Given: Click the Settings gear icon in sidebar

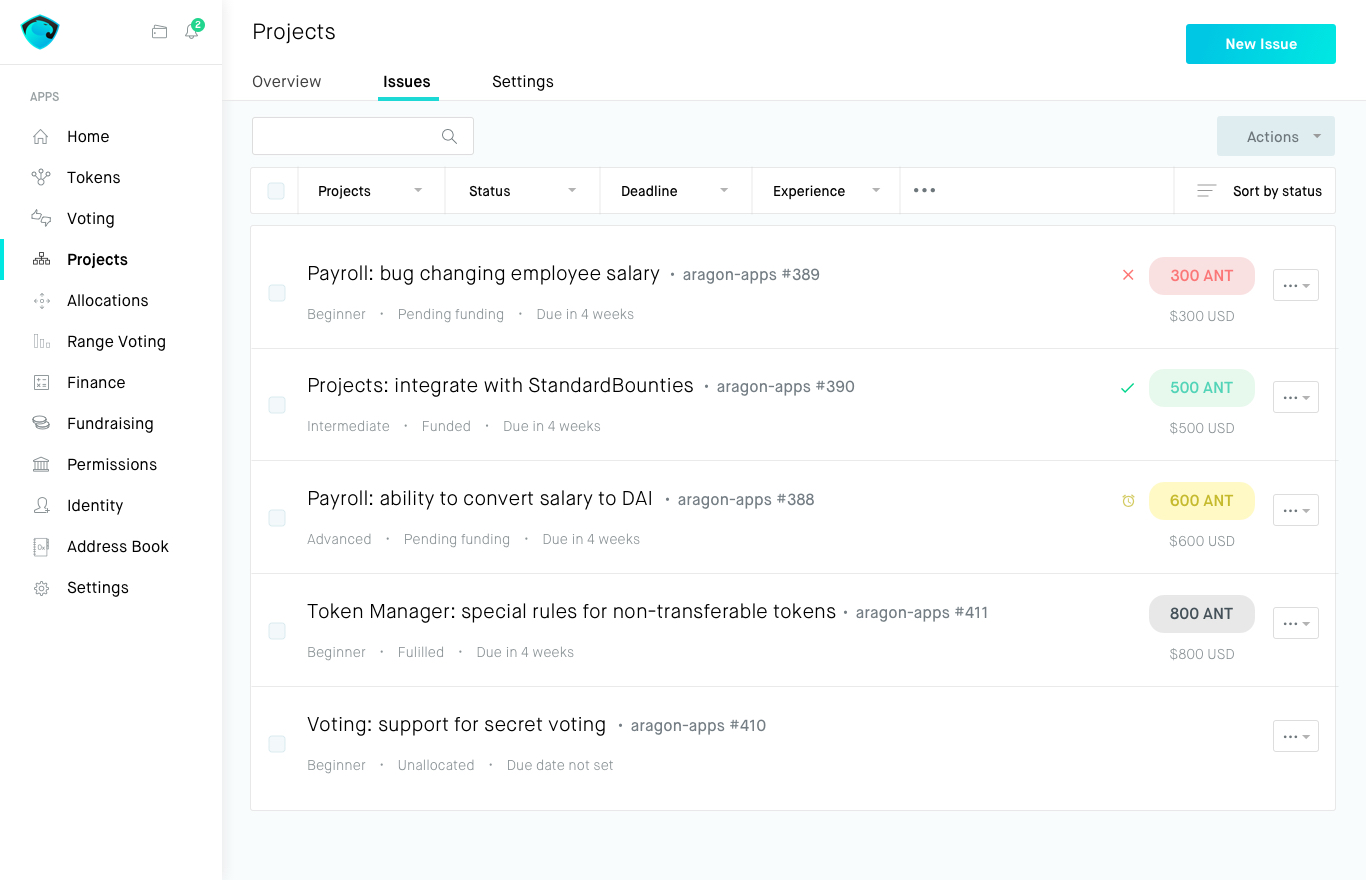Looking at the screenshot, I should (x=41, y=588).
